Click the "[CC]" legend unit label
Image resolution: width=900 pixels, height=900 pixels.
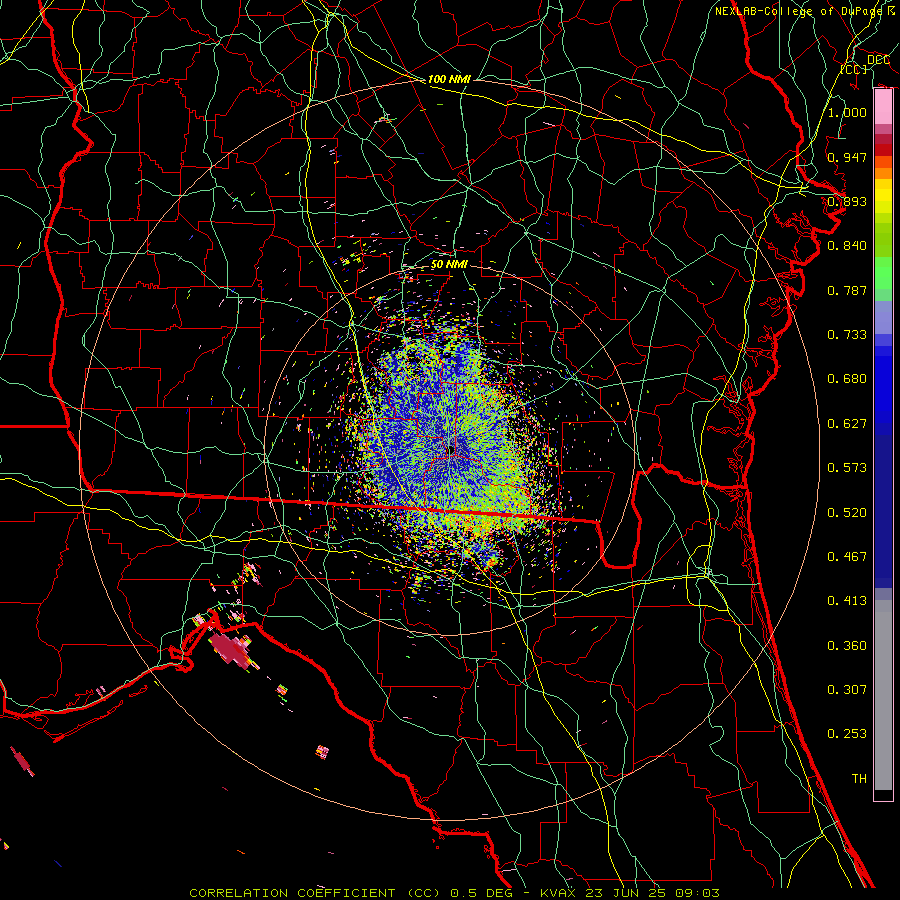click(854, 69)
